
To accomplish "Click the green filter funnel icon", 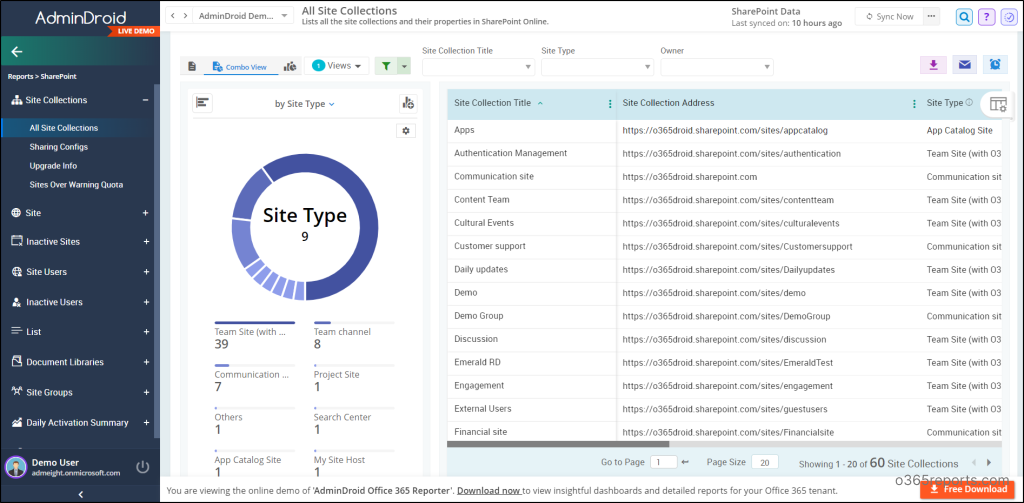I will point(386,66).
